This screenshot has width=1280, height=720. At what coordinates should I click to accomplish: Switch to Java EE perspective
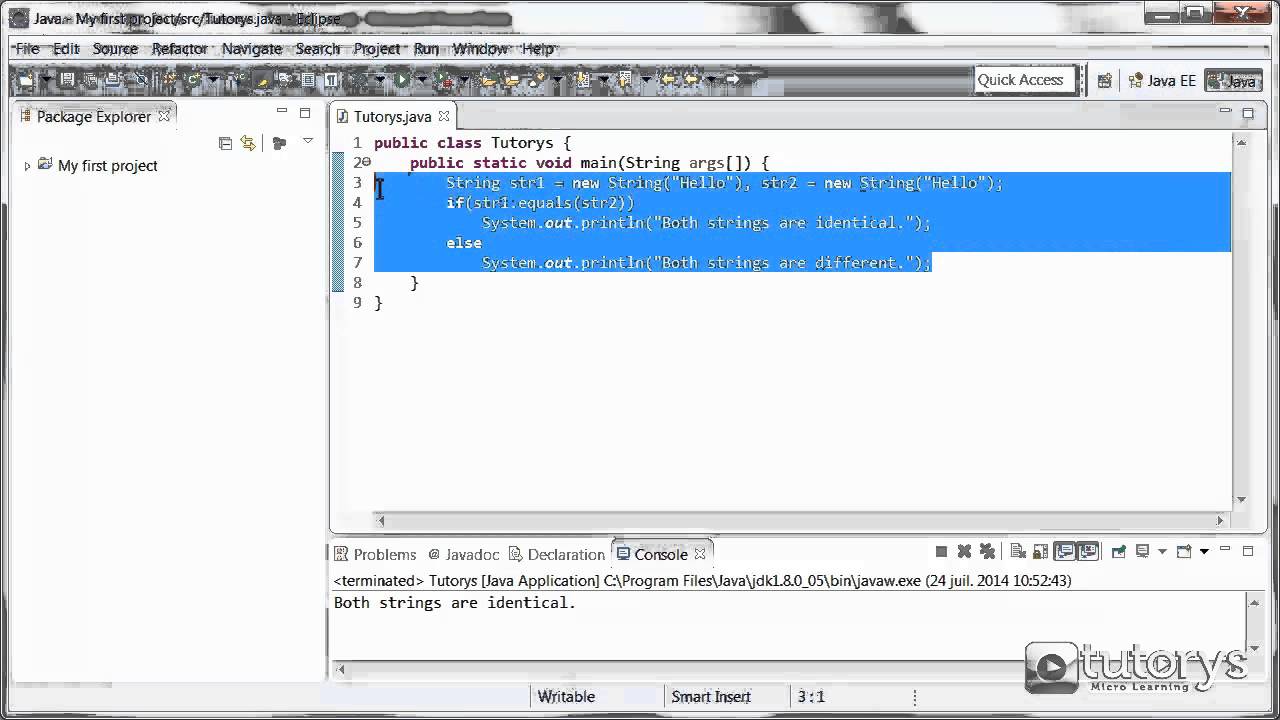click(1161, 81)
